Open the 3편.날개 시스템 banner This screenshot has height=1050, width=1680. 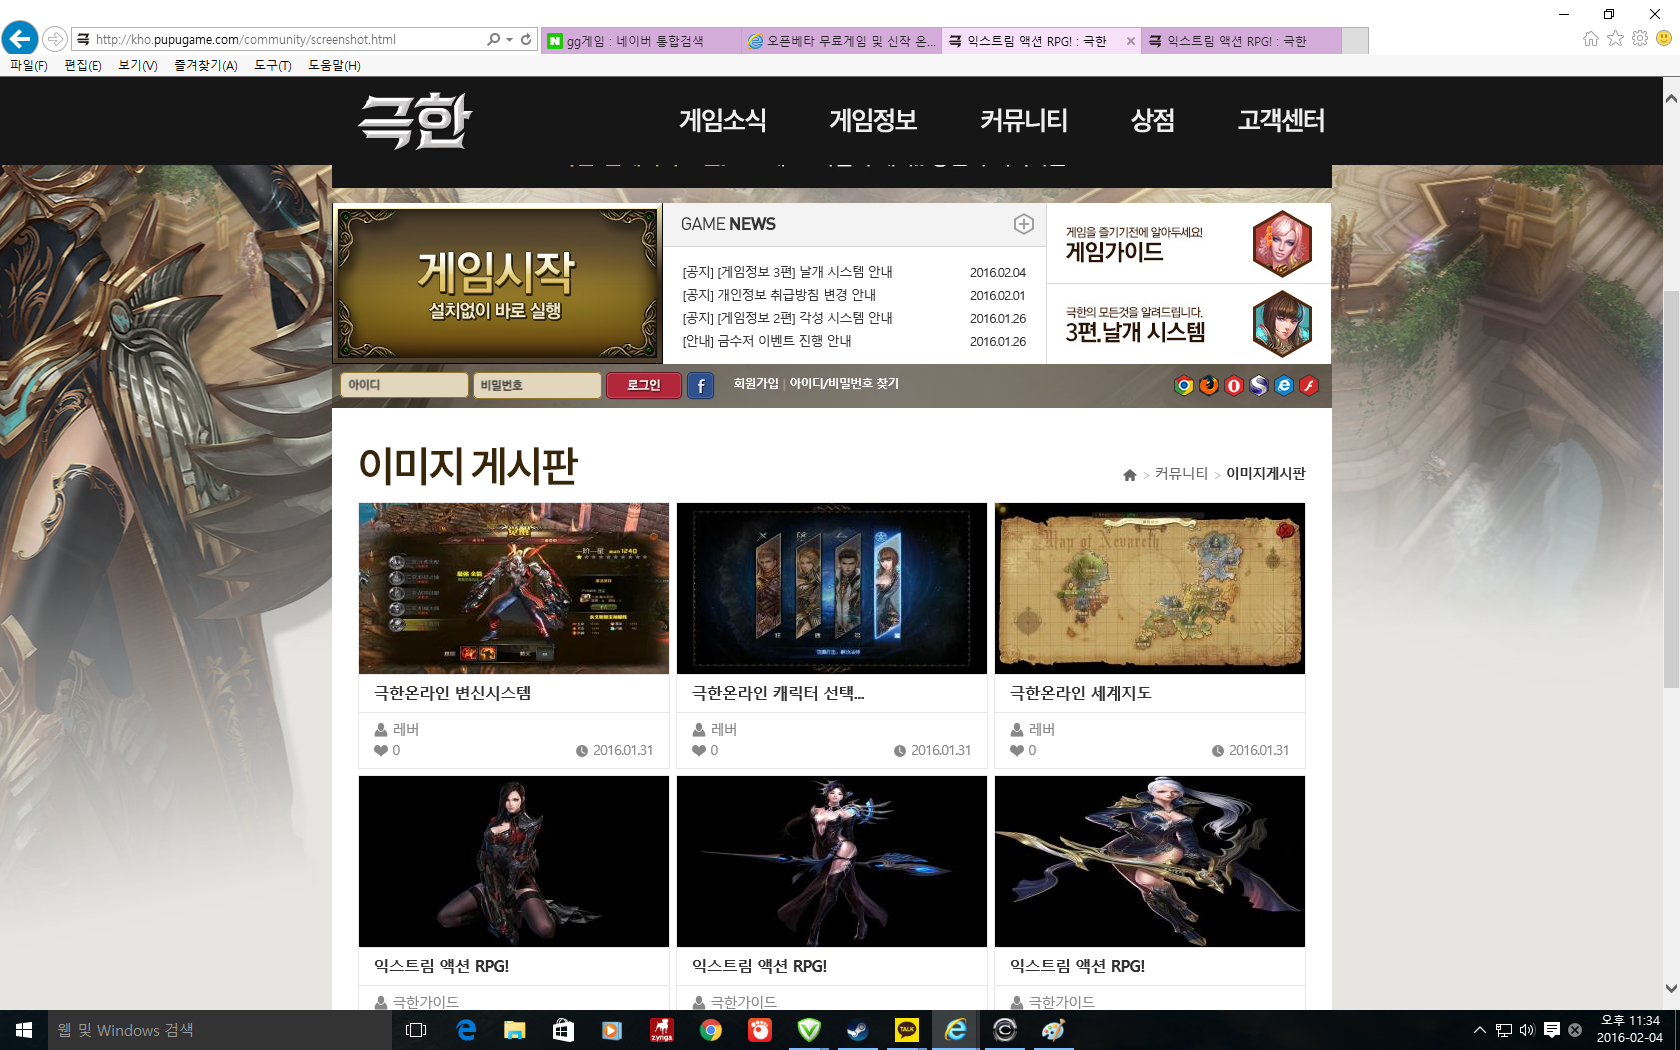[1188, 324]
